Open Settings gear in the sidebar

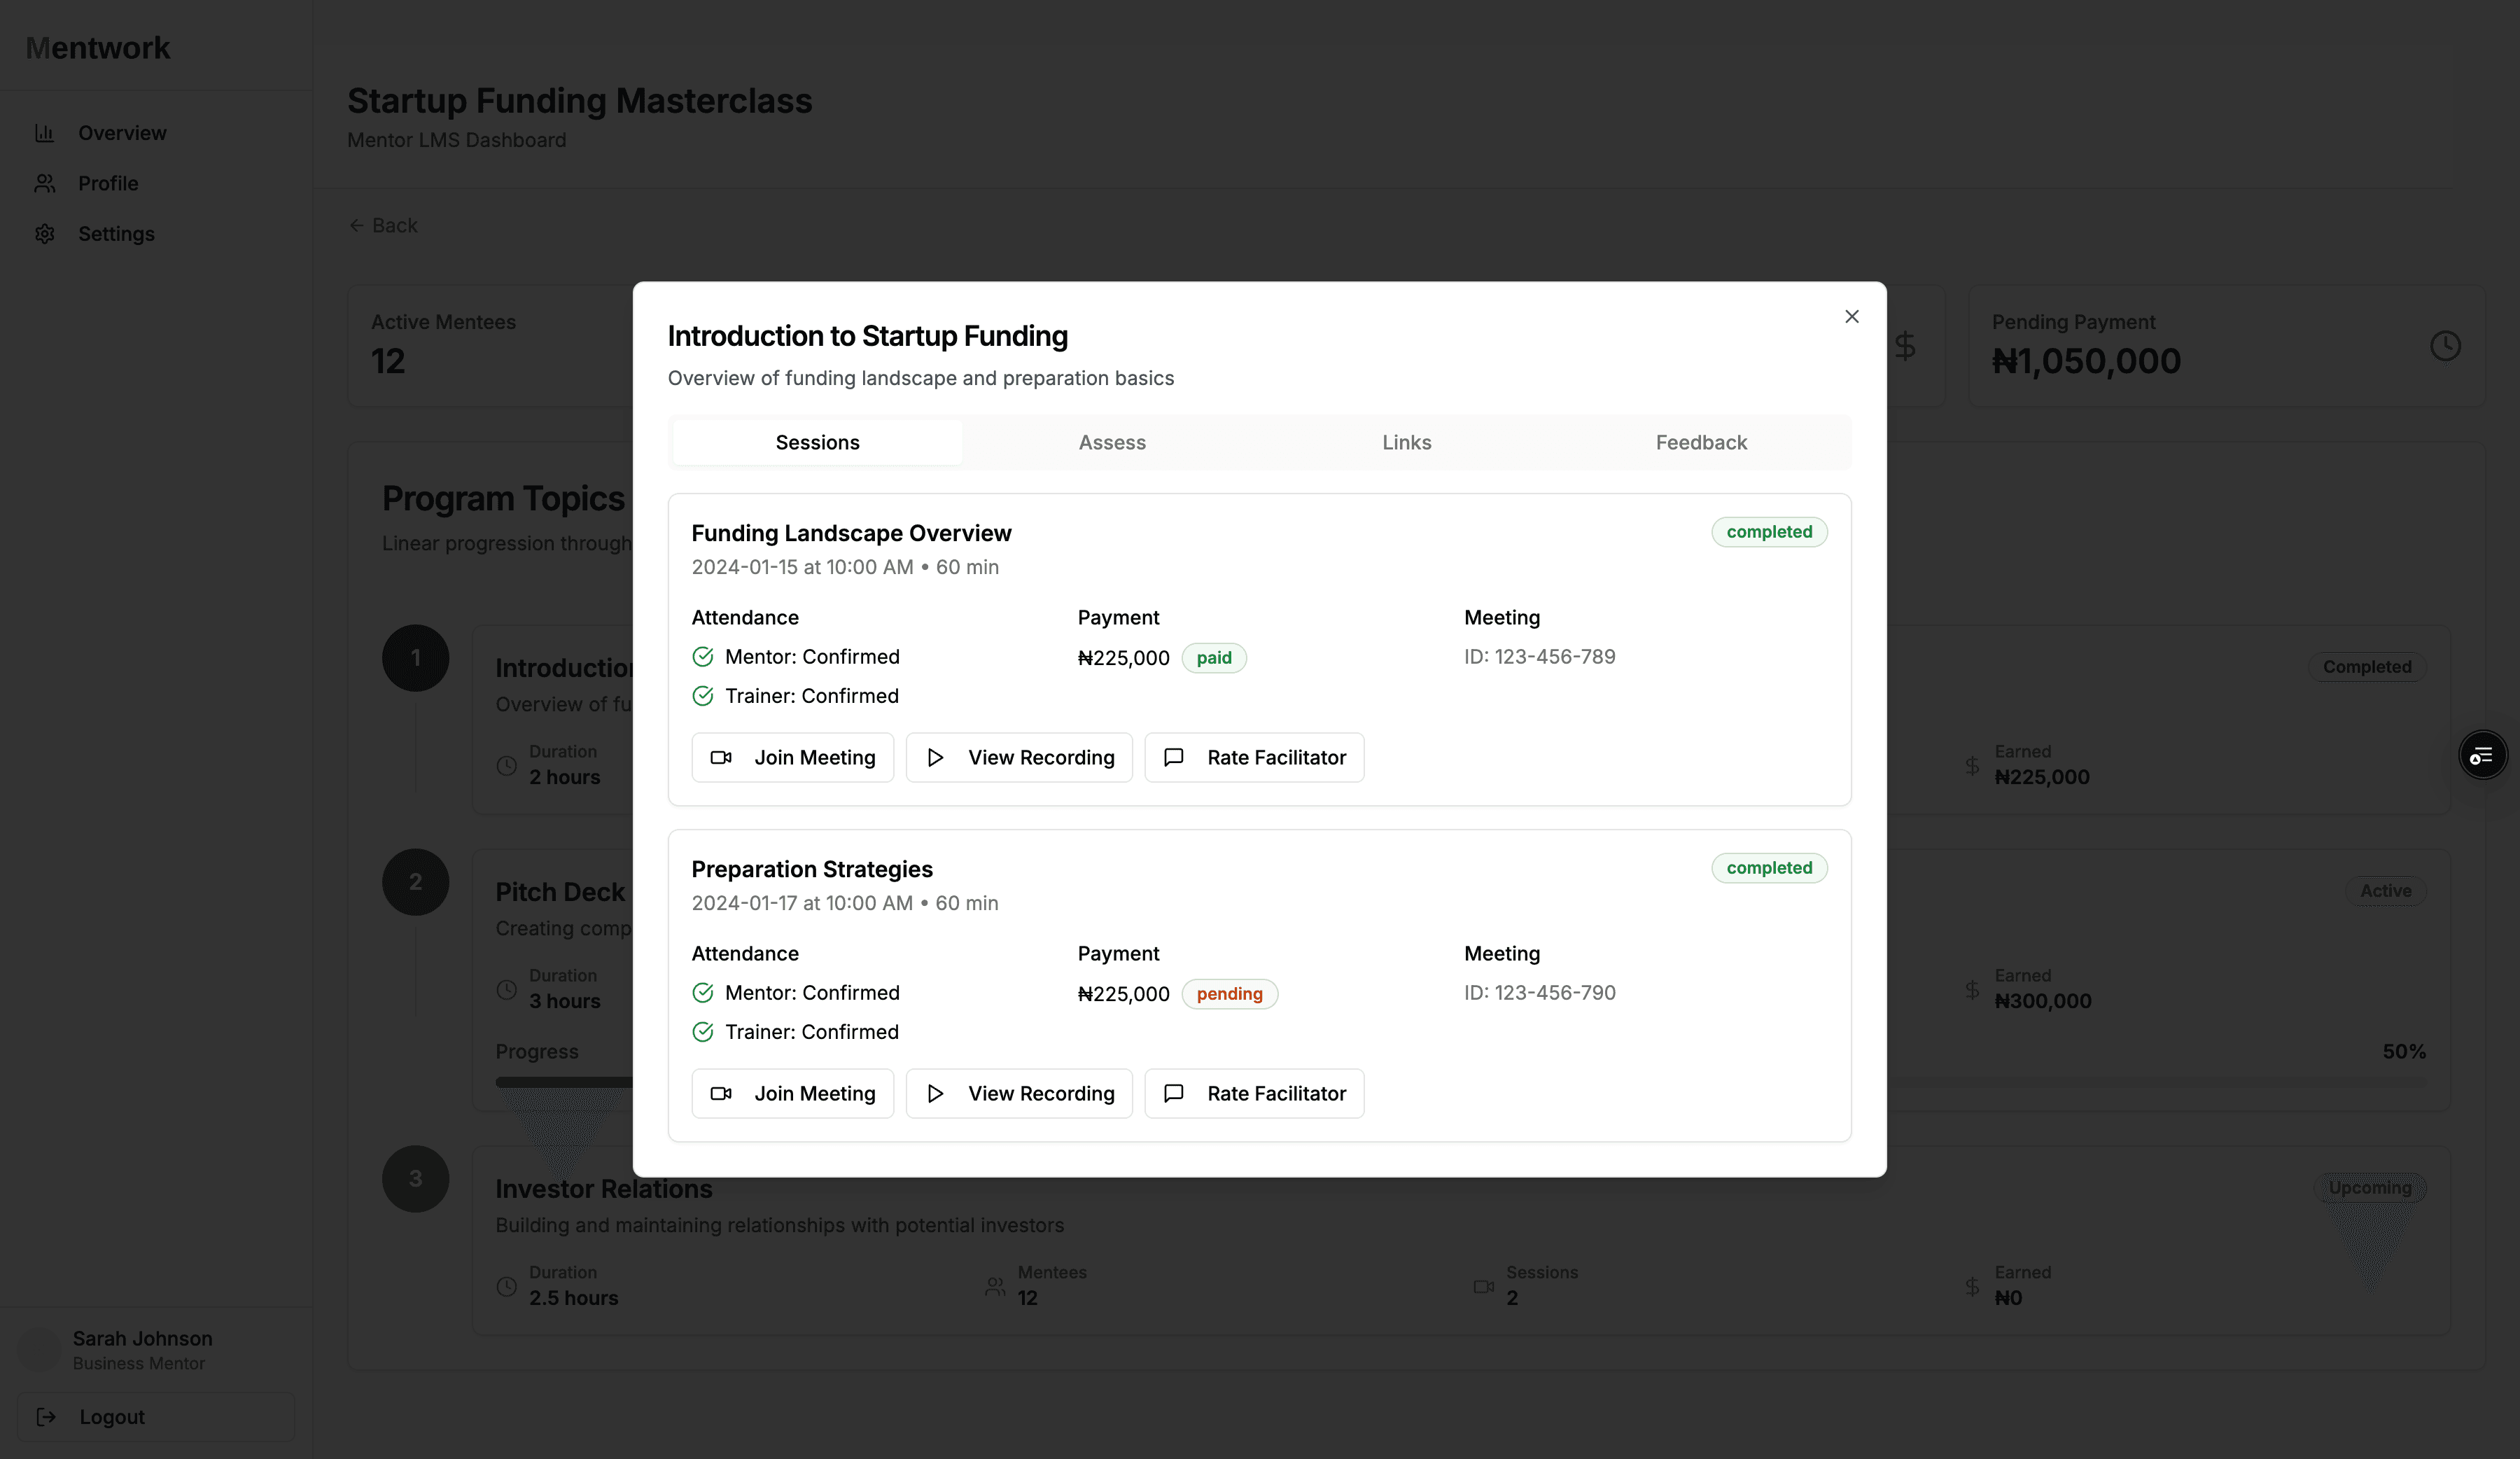pyautogui.click(x=45, y=234)
